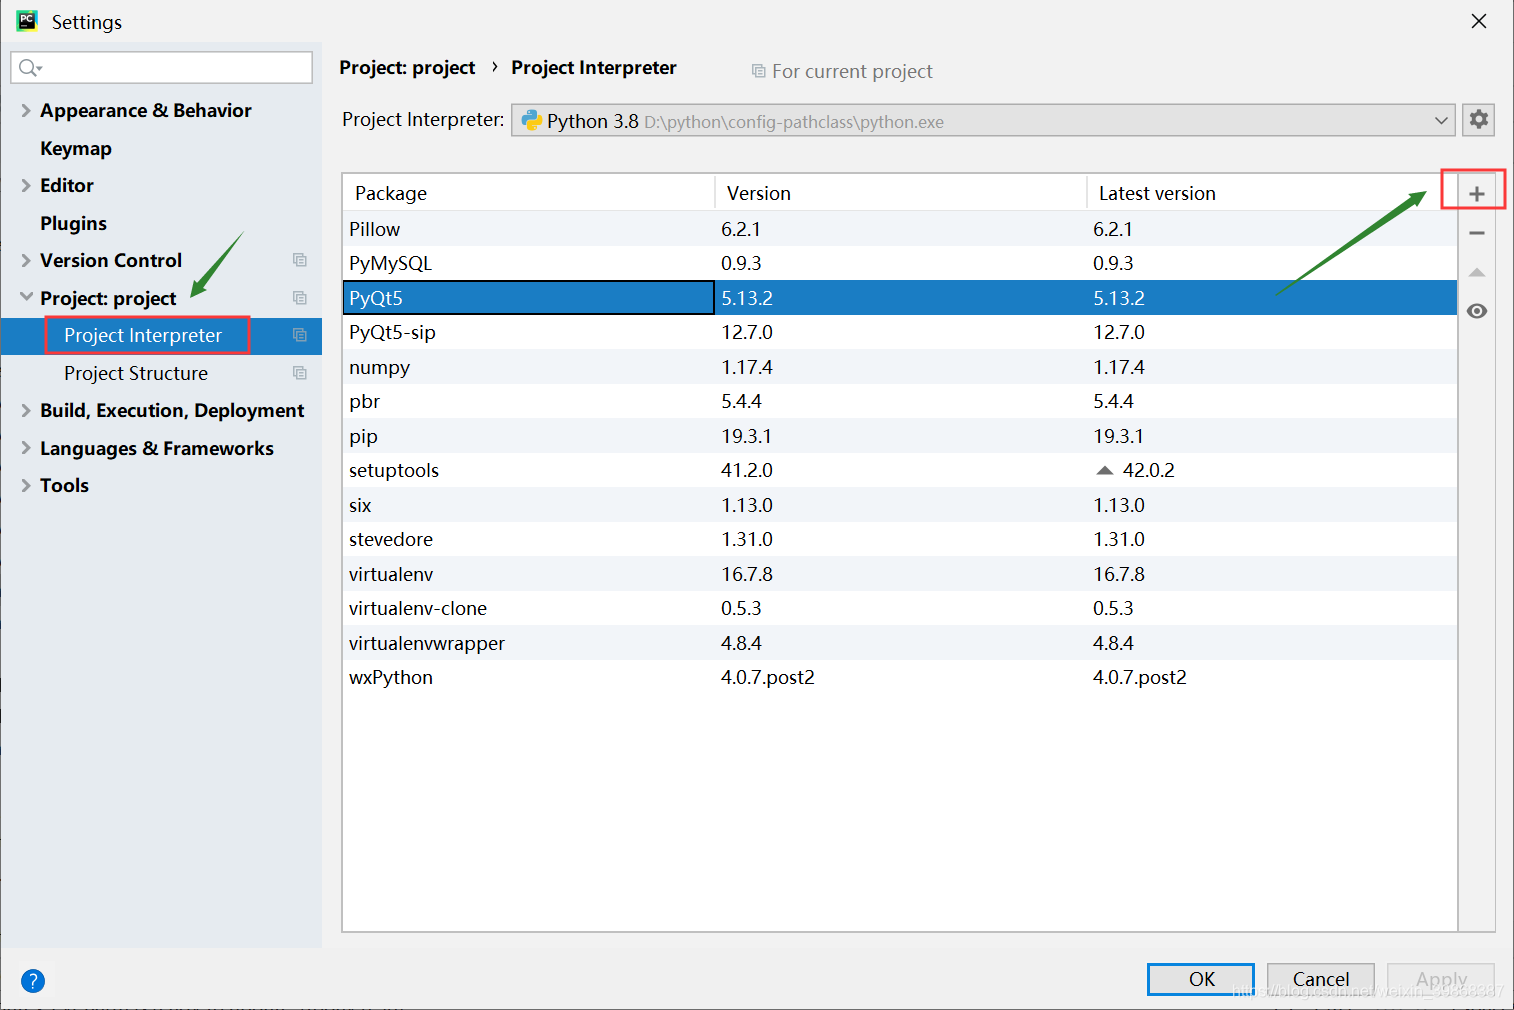Select the virtualenv-clone package row
The height and width of the screenshot is (1010, 1514).
(900, 608)
